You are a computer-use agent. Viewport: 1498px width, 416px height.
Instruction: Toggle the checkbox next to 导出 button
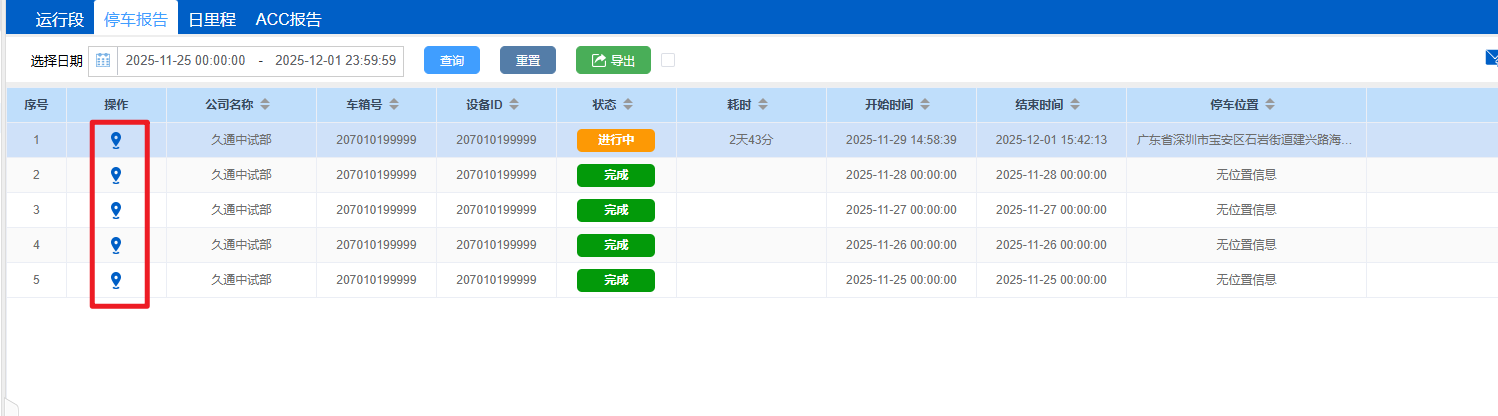coord(668,60)
